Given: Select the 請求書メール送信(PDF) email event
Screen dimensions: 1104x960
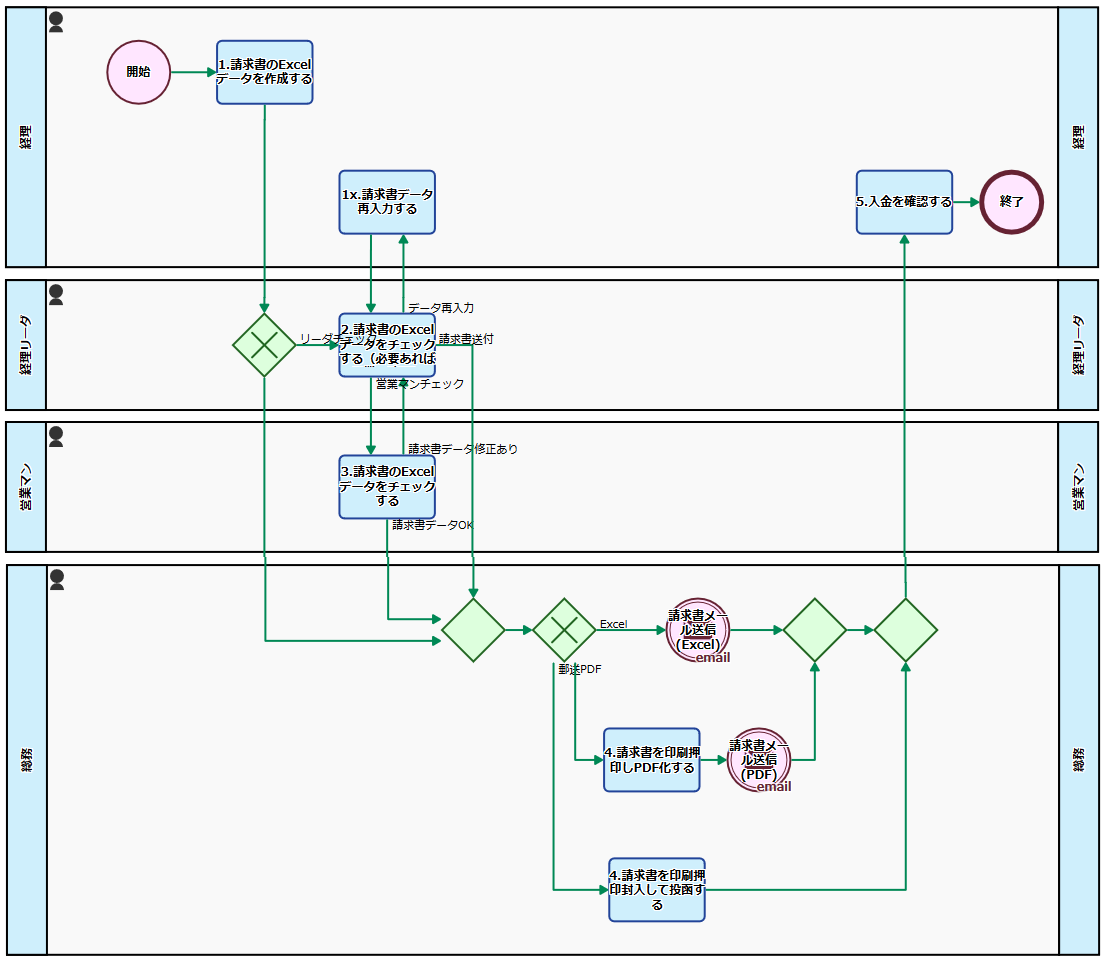Looking at the screenshot, I should [x=759, y=760].
